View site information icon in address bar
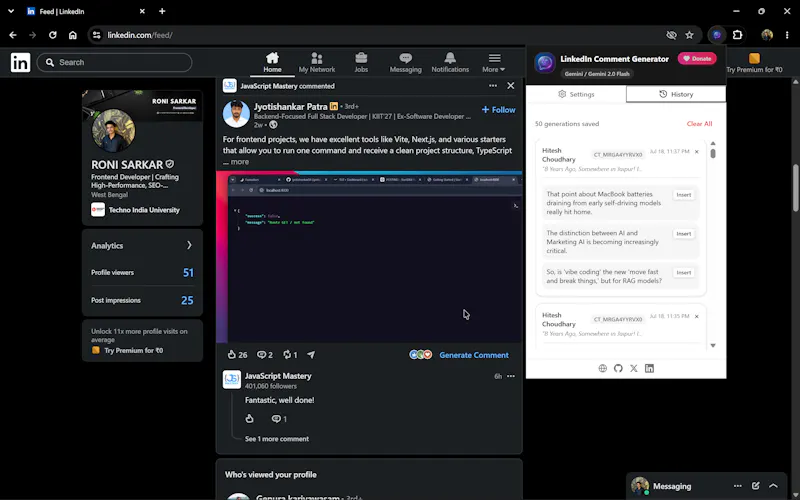The width and height of the screenshot is (800, 500). click(x=96, y=35)
